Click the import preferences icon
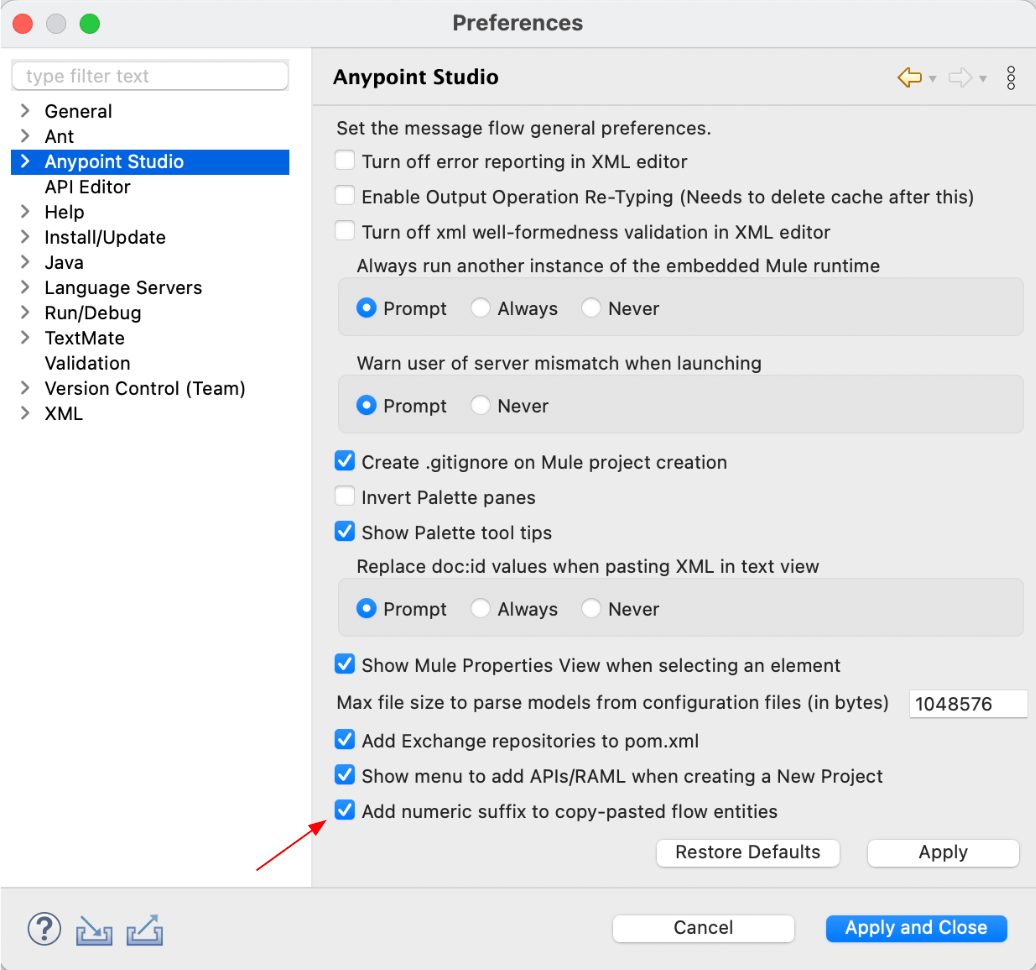Screen dimensions: 1036x970 [x=94, y=929]
